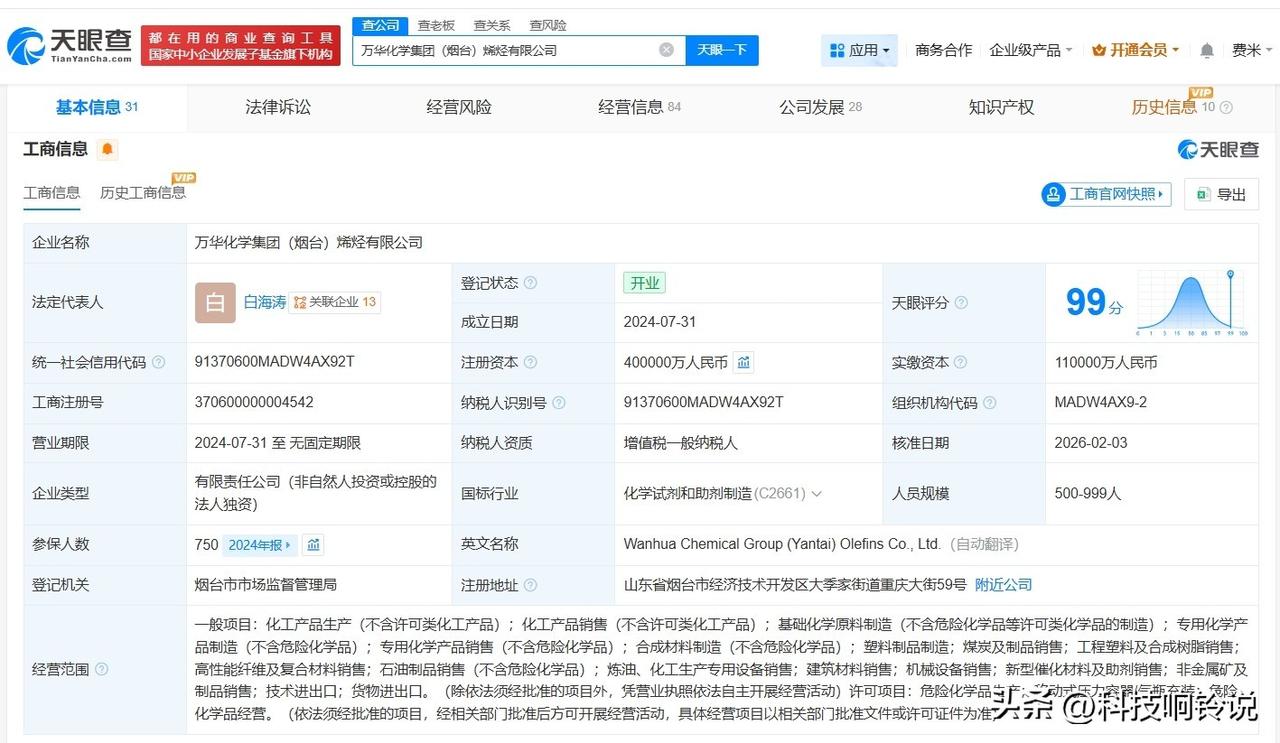Click the help icon beside 天眼评分

961,303
